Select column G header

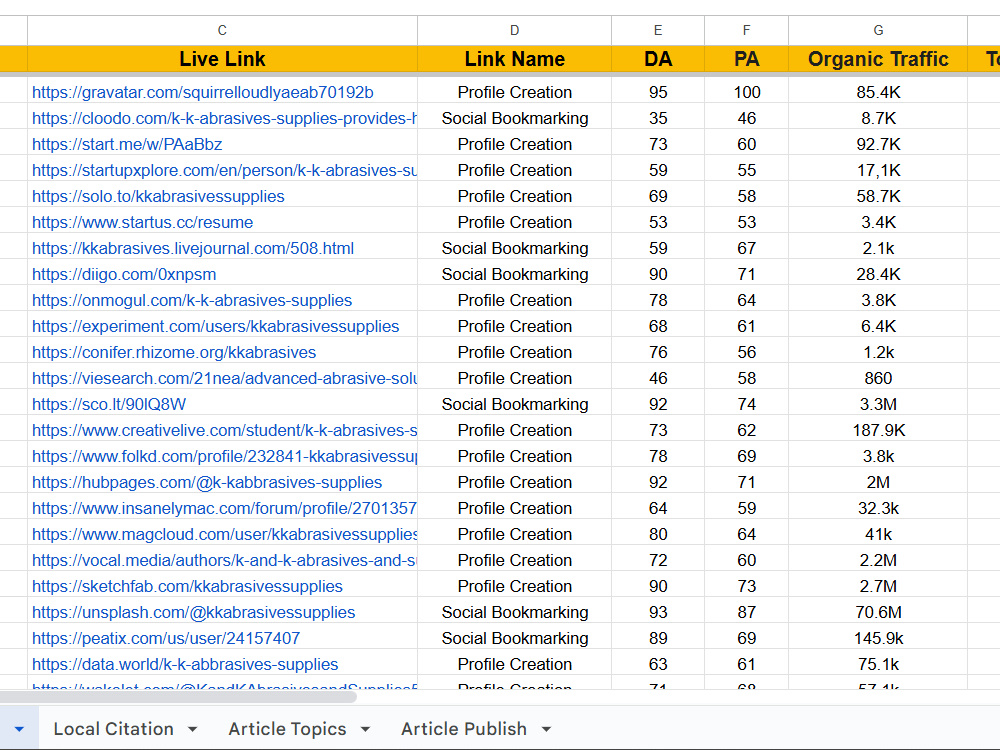(x=878, y=30)
